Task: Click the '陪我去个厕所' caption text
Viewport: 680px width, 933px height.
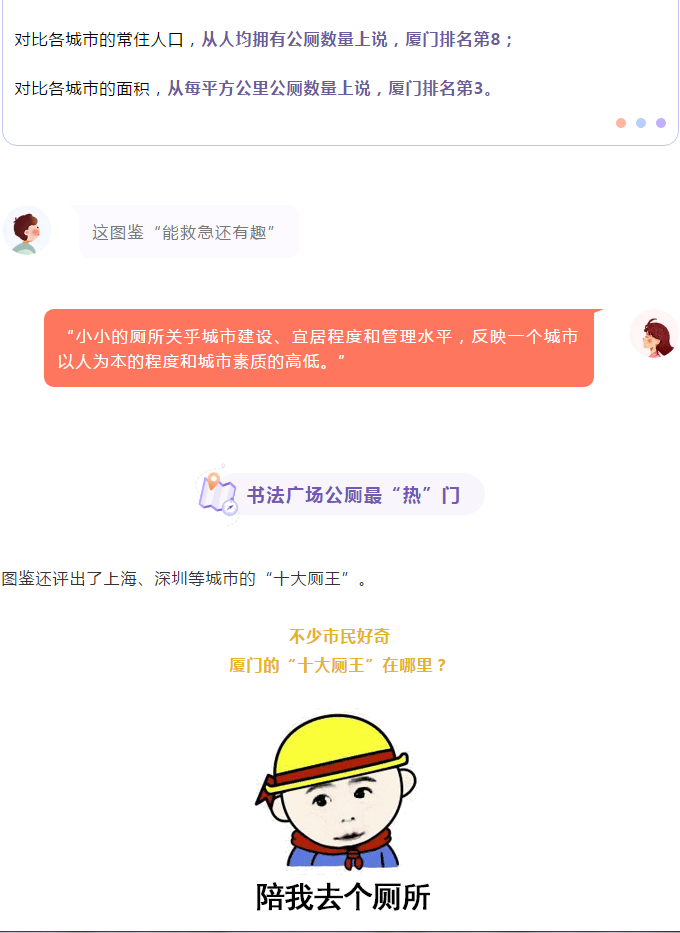Action: tap(343, 897)
